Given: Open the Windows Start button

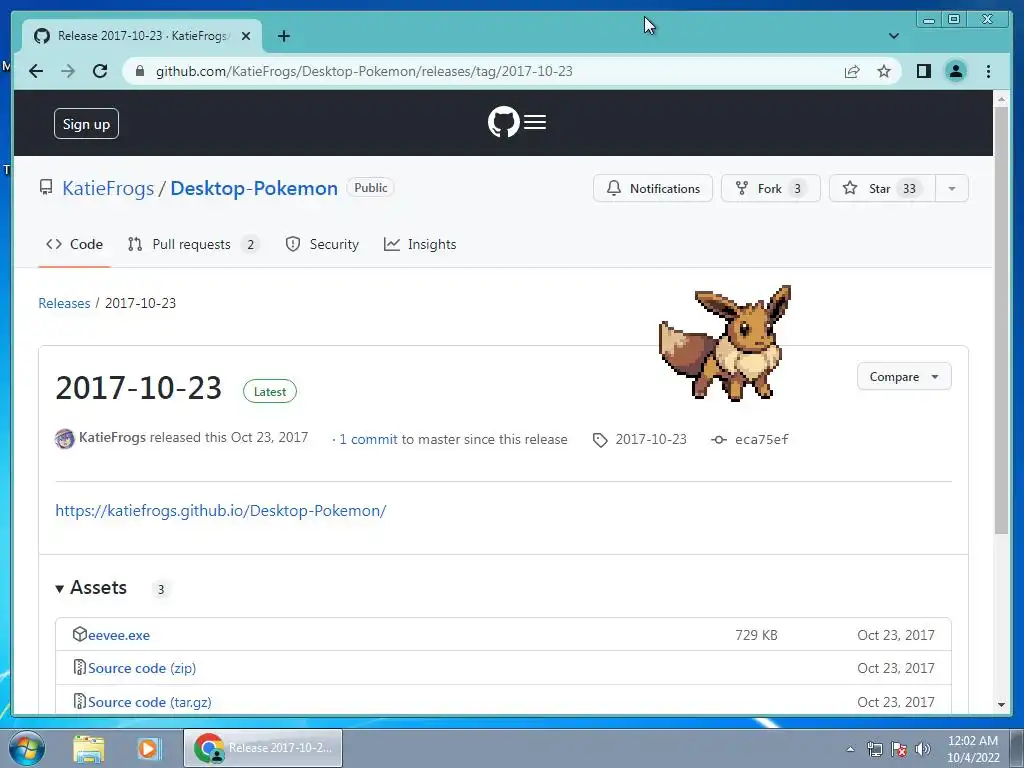Looking at the screenshot, I should 27,748.
